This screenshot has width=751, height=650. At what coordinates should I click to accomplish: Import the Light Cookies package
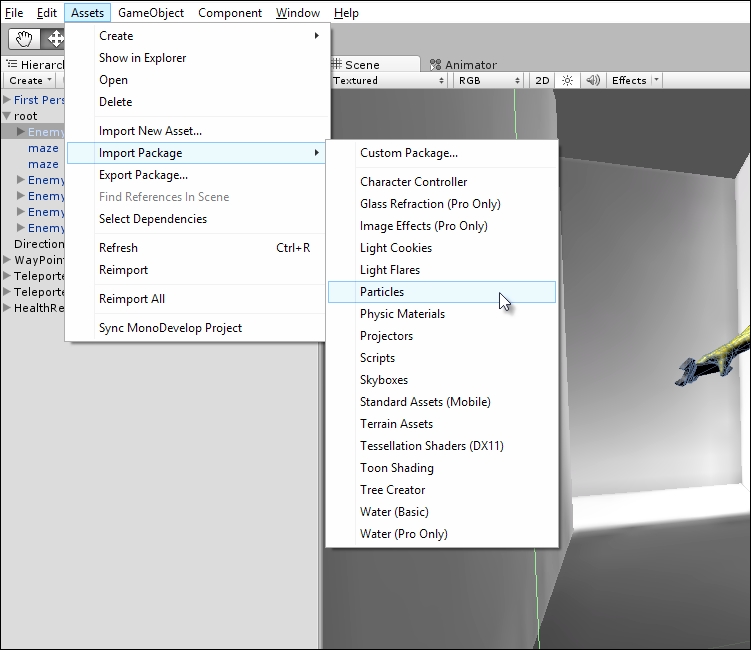point(442,248)
